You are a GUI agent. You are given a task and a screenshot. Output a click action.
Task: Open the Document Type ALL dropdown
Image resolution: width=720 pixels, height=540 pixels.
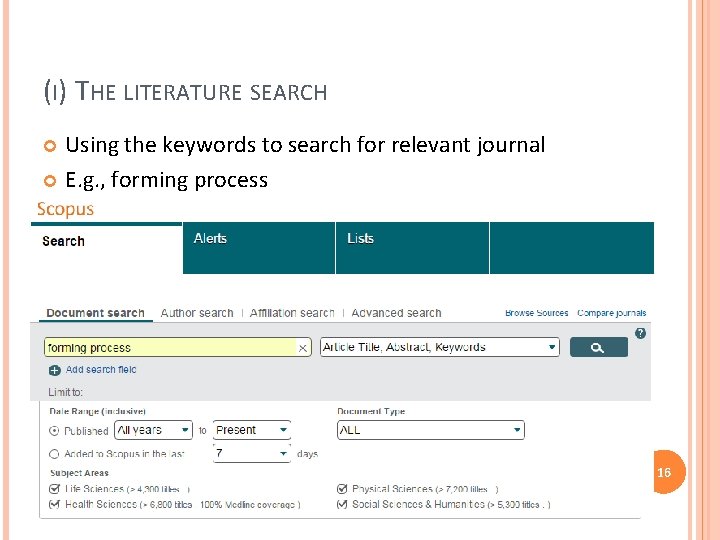[x=430, y=430]
